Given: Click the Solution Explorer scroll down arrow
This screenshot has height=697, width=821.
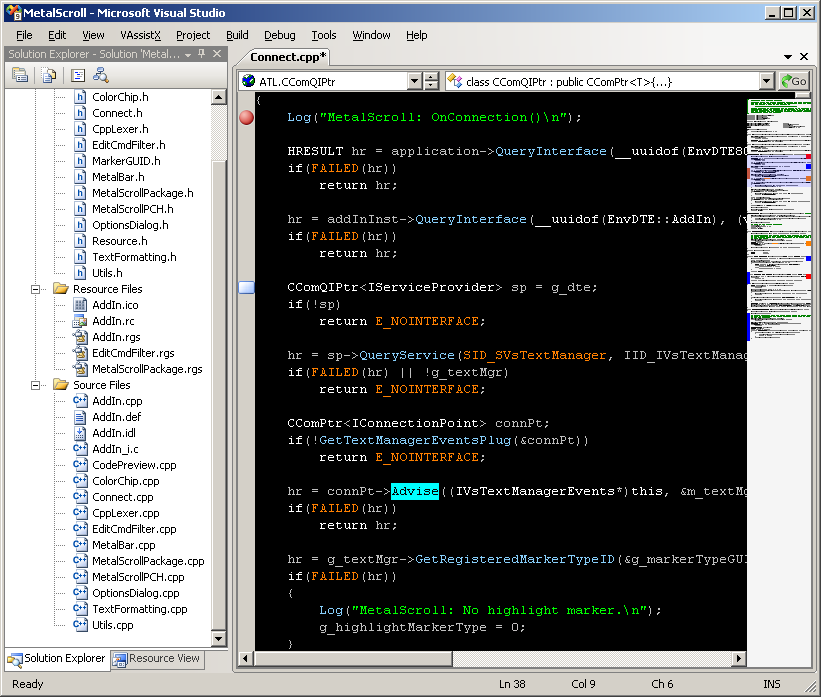Looking at the screenshot, I should click(218, 638).
